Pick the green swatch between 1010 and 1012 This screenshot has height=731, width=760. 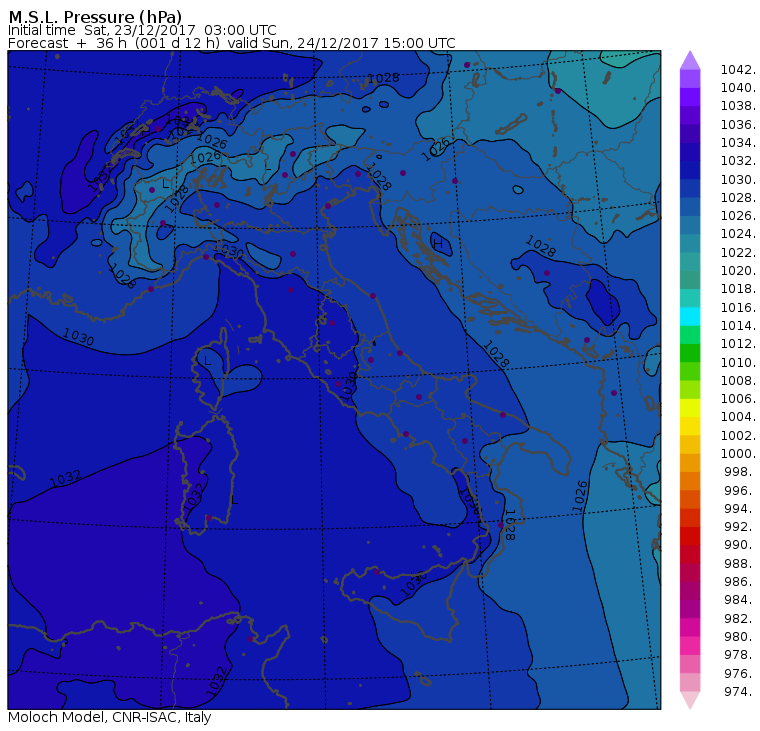[690, 353]
